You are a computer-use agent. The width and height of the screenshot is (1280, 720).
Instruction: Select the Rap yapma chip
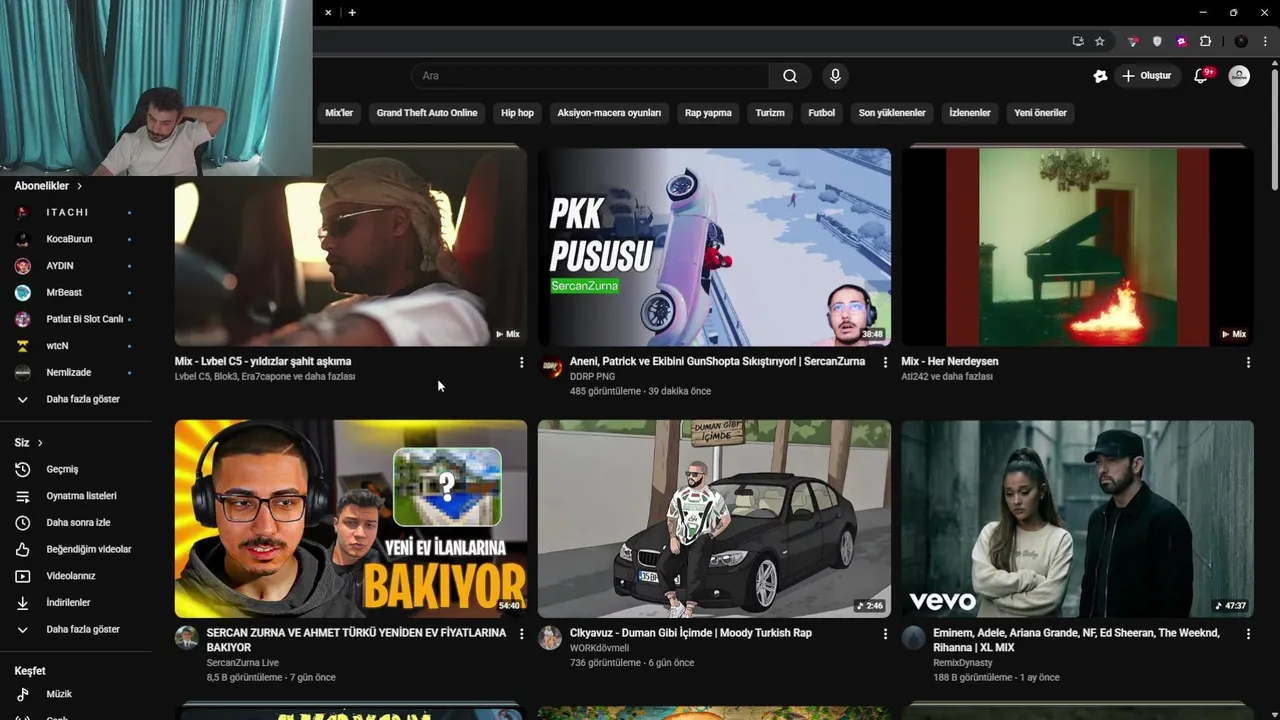point(708,113)
